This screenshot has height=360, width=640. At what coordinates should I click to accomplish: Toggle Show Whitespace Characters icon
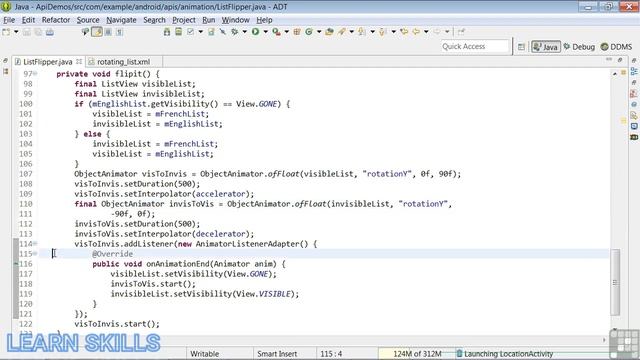click(119, 32)
